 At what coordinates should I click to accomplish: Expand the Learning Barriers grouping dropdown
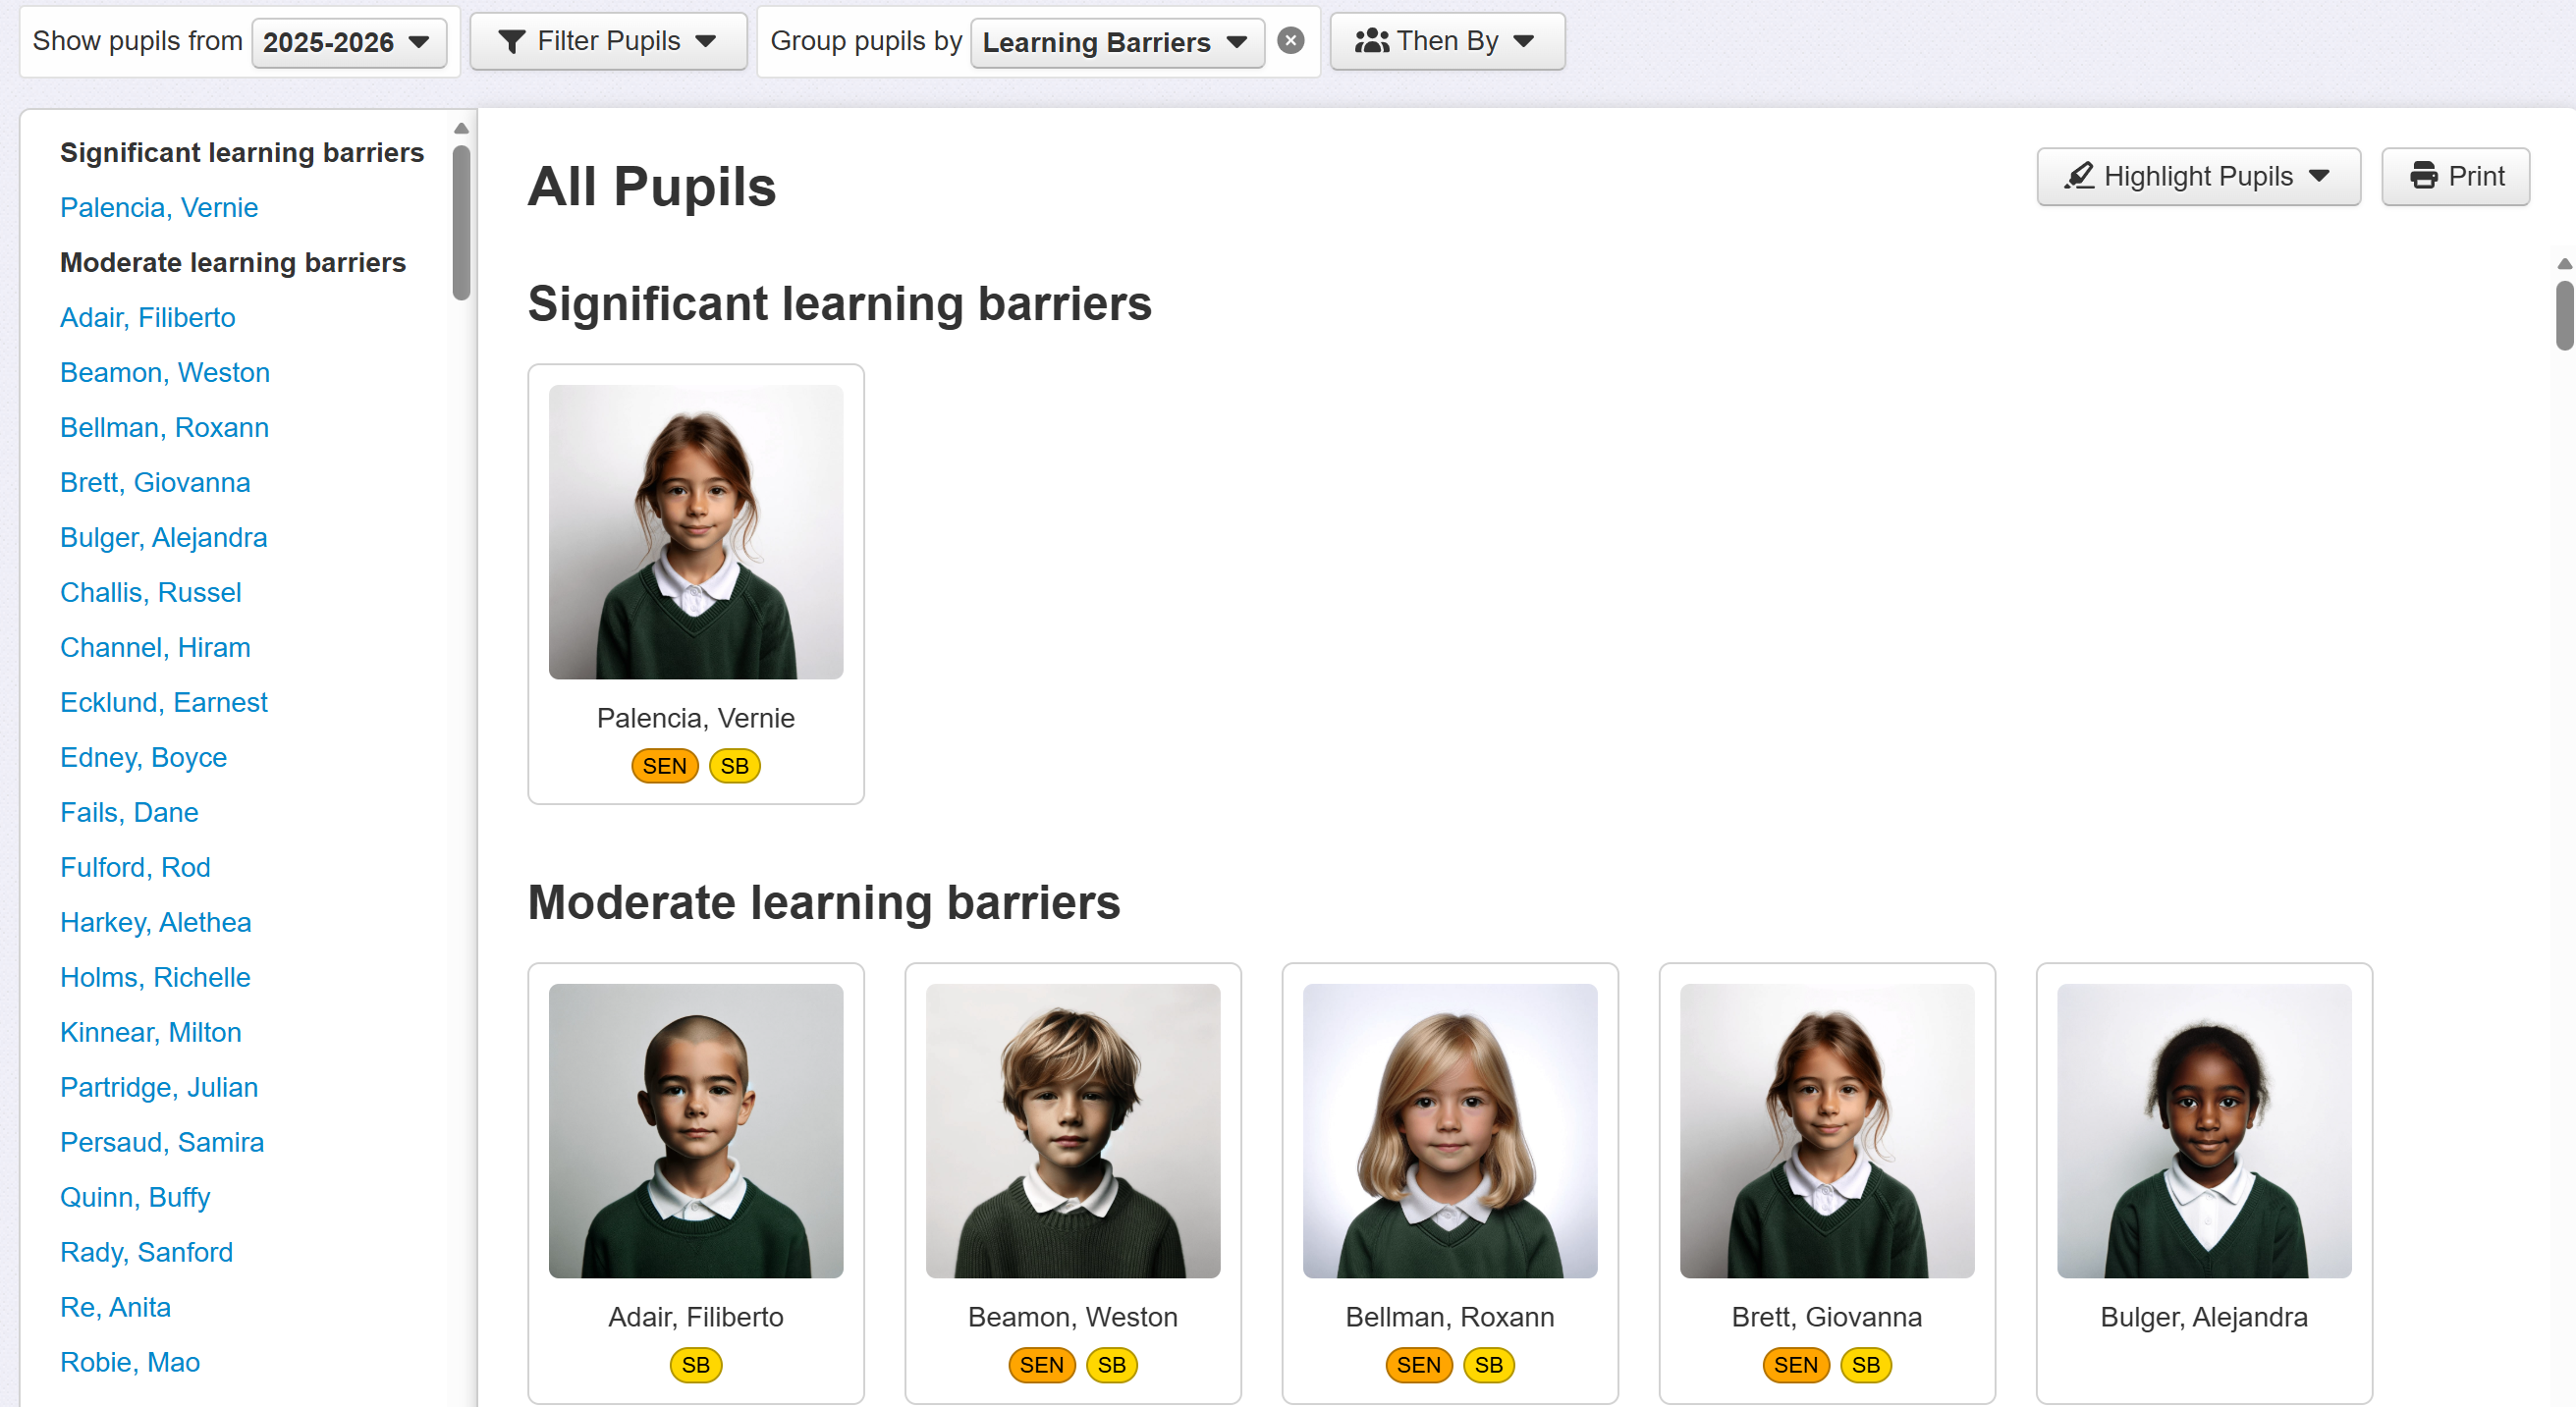[x=1116, y=42]
